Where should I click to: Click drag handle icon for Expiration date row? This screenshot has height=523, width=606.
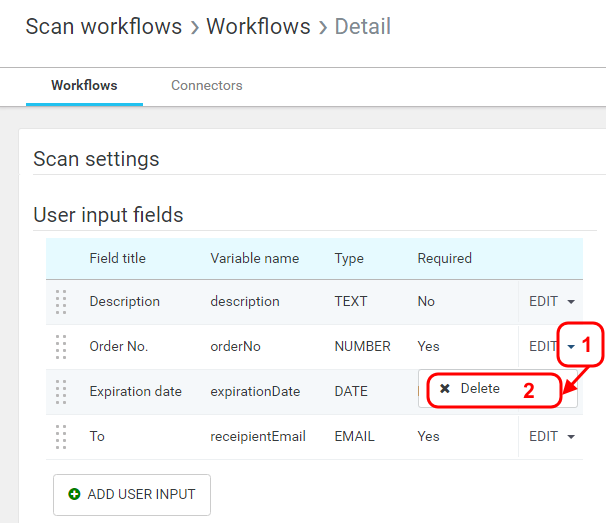pos(61,391)
